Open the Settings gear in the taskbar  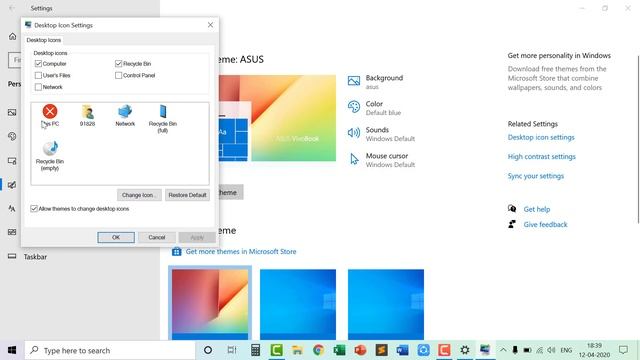pos(464,350)
